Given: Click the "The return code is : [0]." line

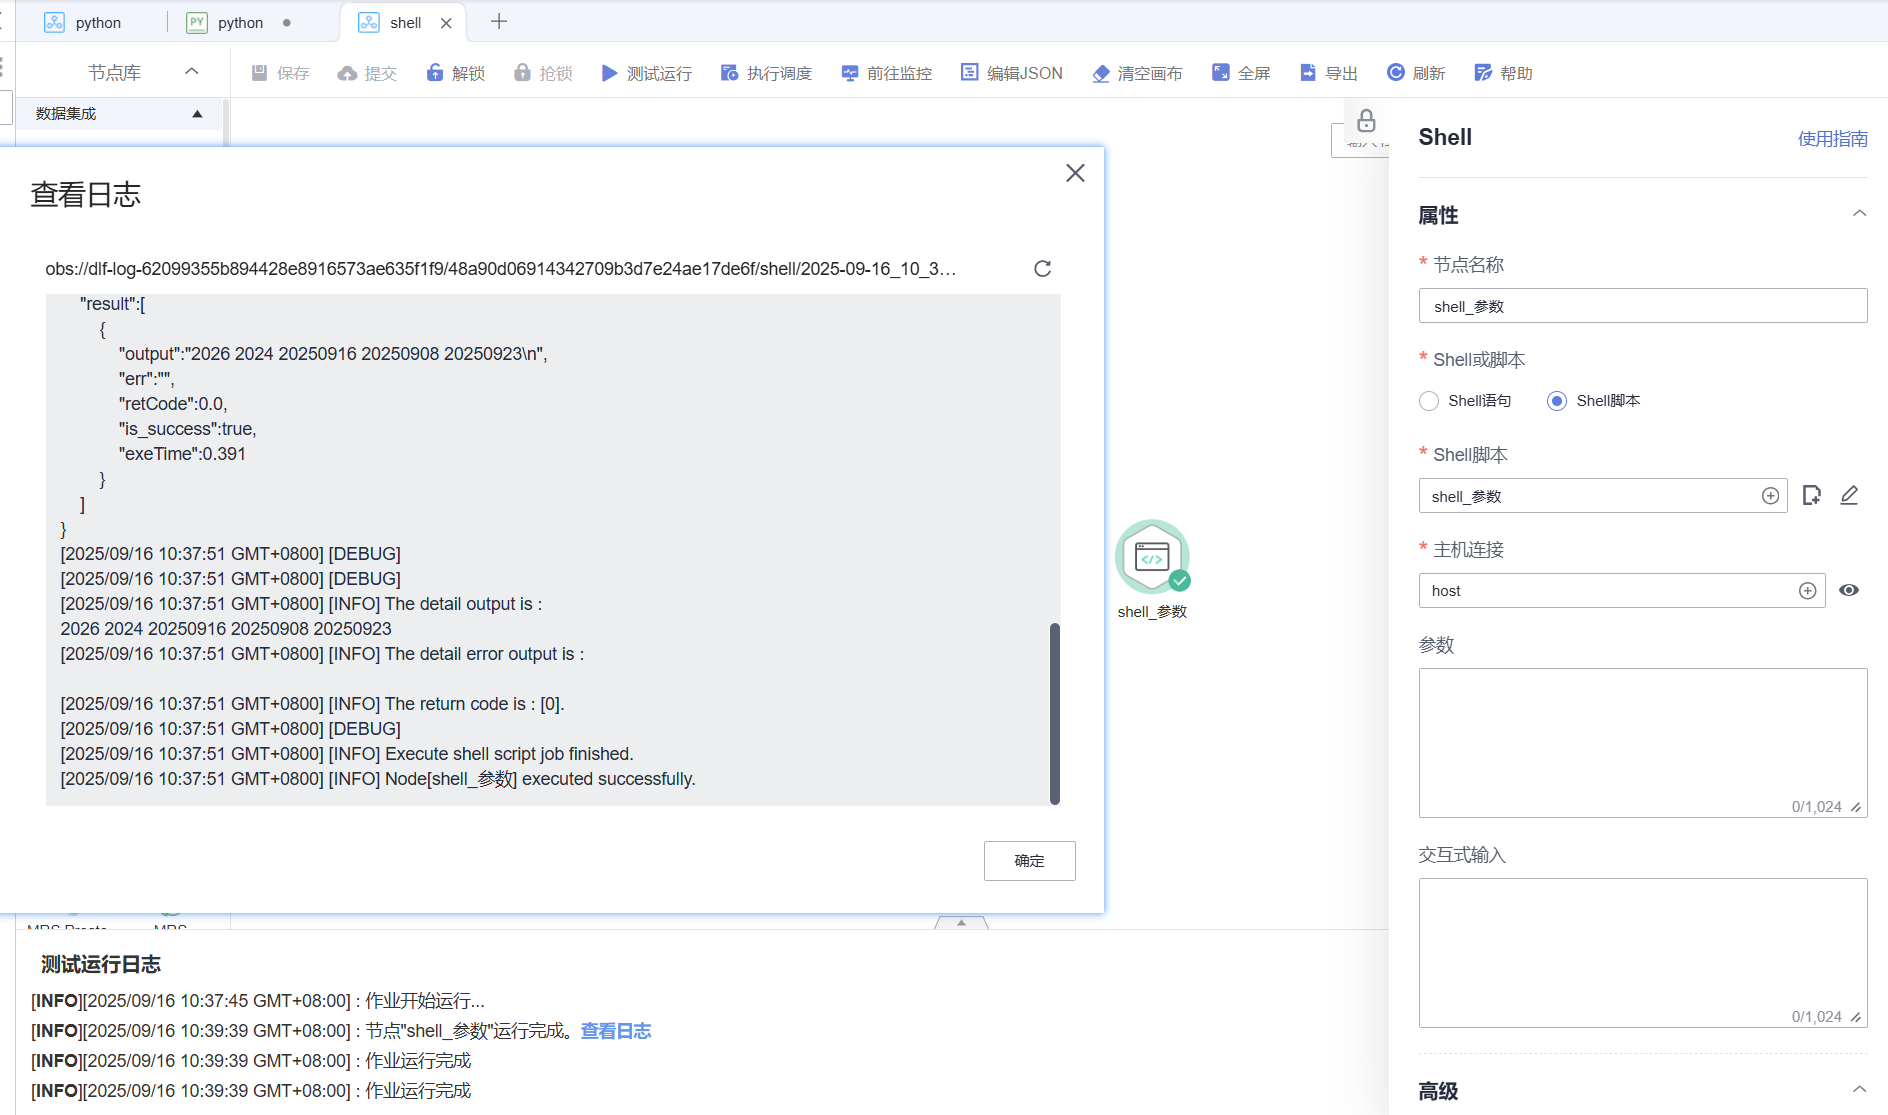Looking at the screenshot, I should coord(312,704).
